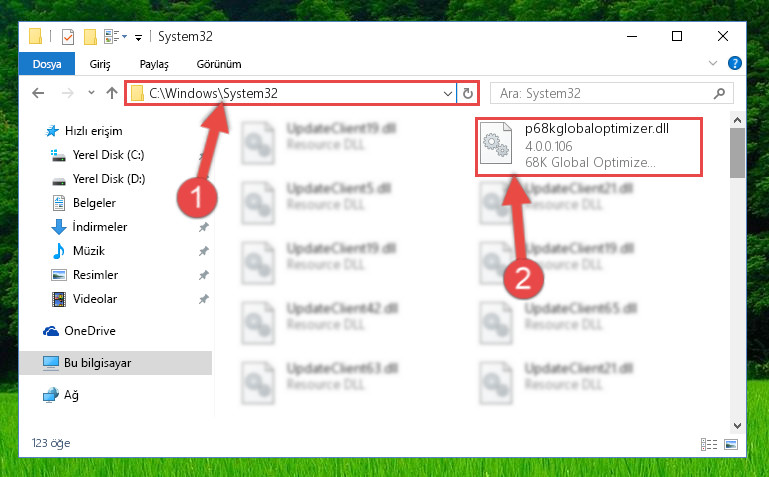Click the Properties checkmark quick access icon
The height and width of the screenshot is (477, 769).
pos(68,37)
